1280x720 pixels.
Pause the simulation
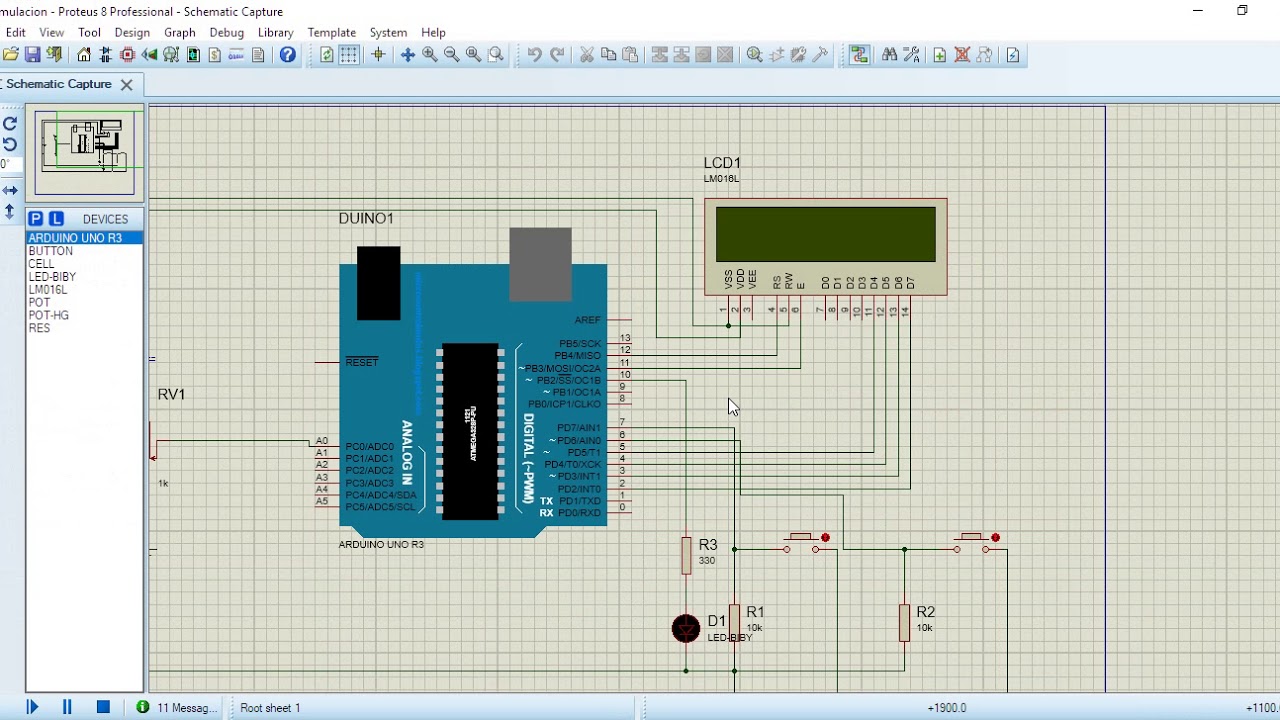point(67,707)
